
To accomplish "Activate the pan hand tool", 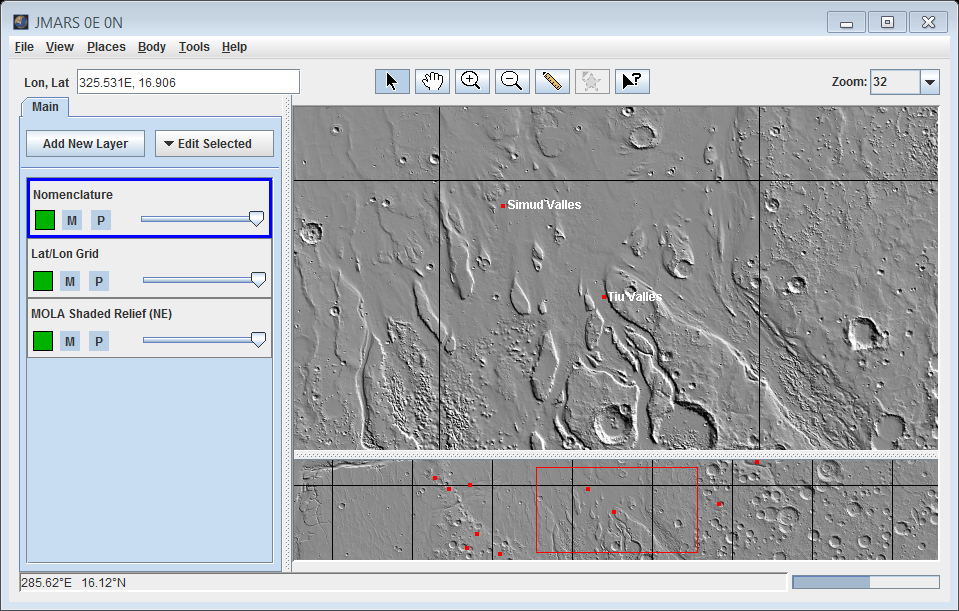I will [432, 82].
